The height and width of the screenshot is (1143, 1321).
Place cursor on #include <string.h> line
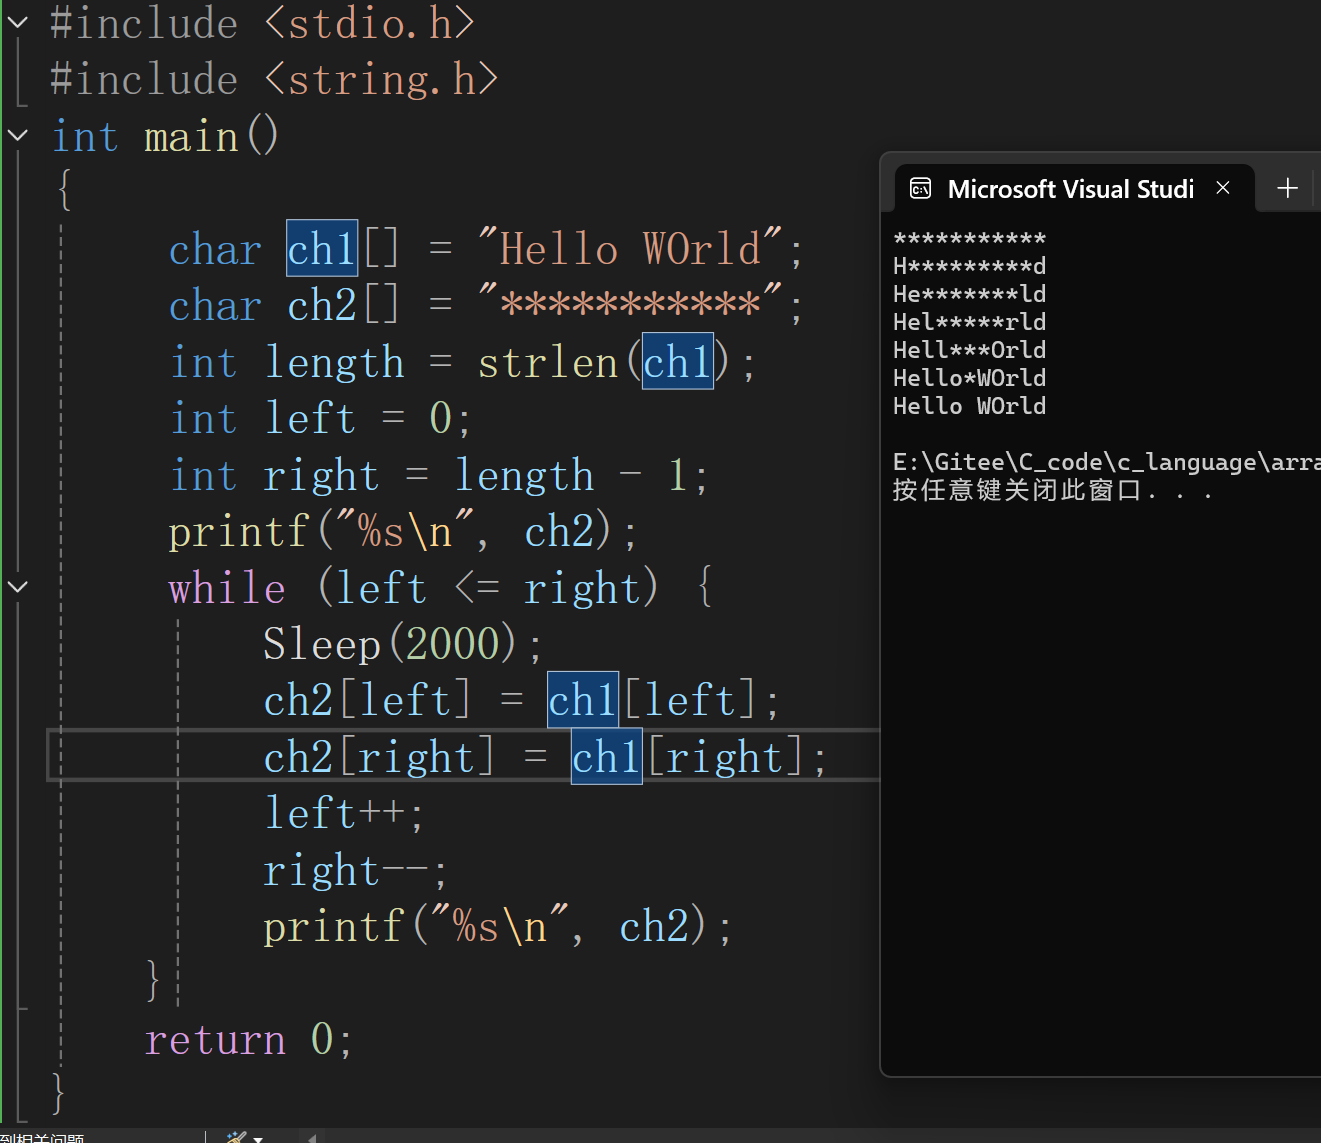click(274, 79)
